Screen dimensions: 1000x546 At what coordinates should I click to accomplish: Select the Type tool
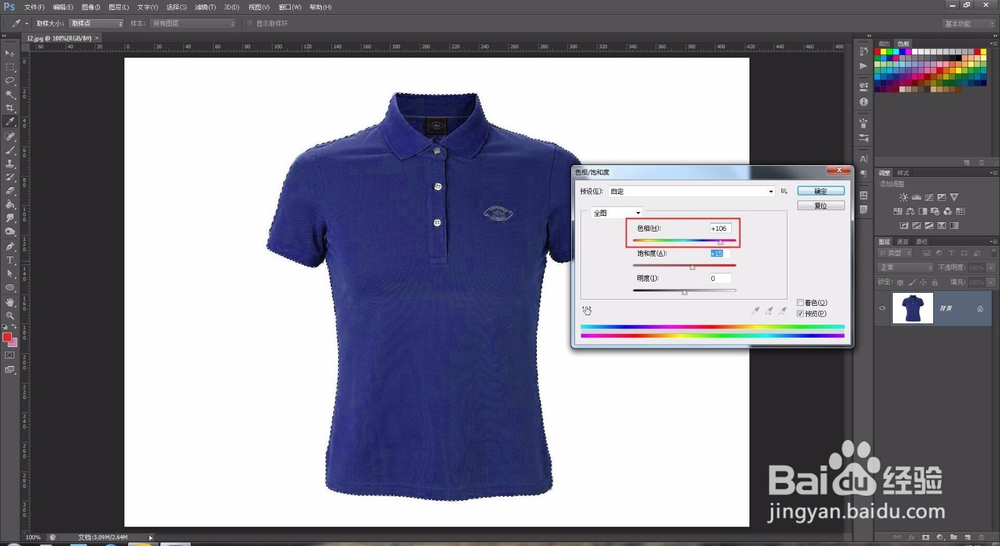tap(10, 260)
